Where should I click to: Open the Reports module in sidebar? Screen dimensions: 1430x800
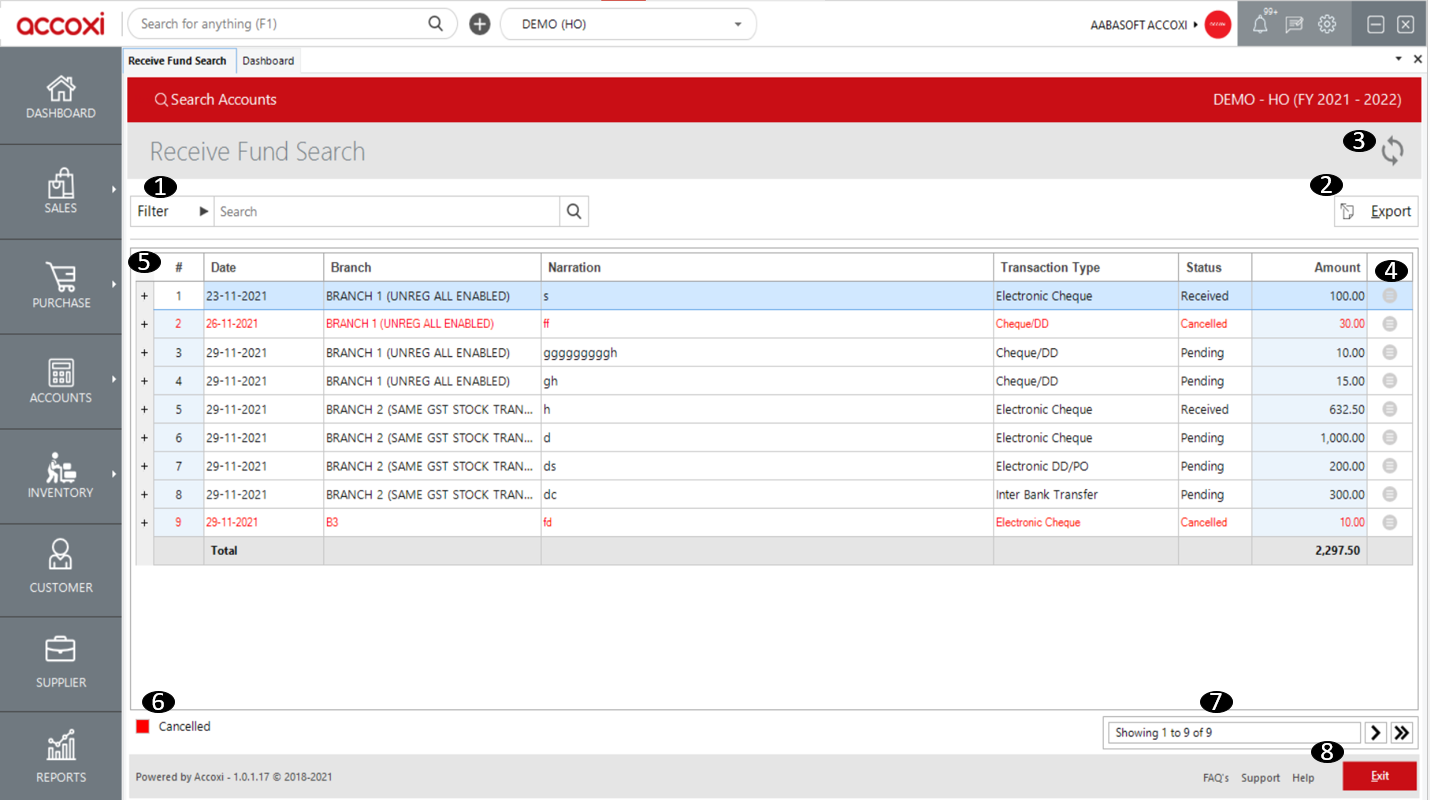(x=60, y=756)
